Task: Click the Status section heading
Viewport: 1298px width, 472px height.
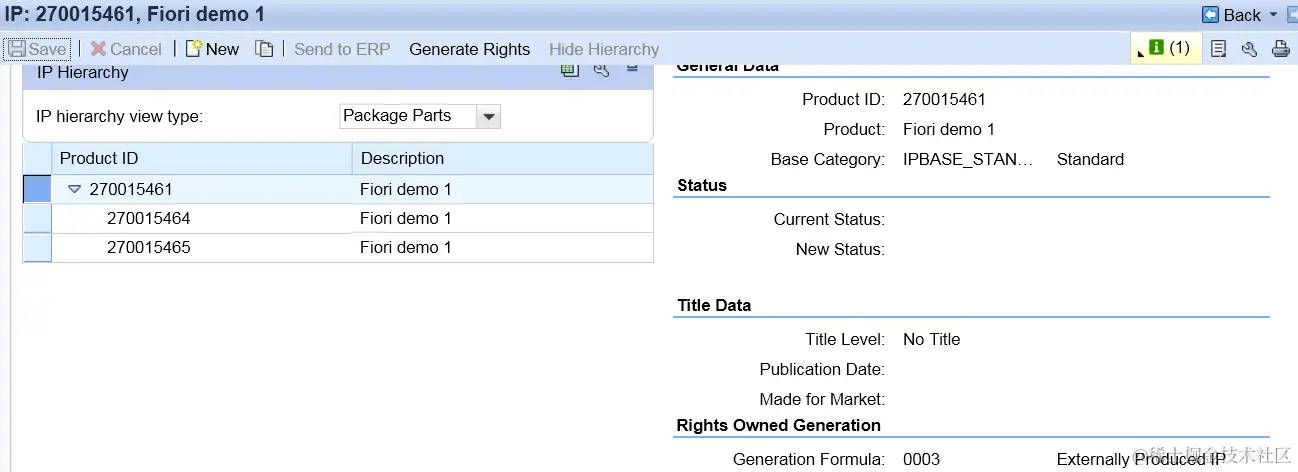Action: point(702,185)
